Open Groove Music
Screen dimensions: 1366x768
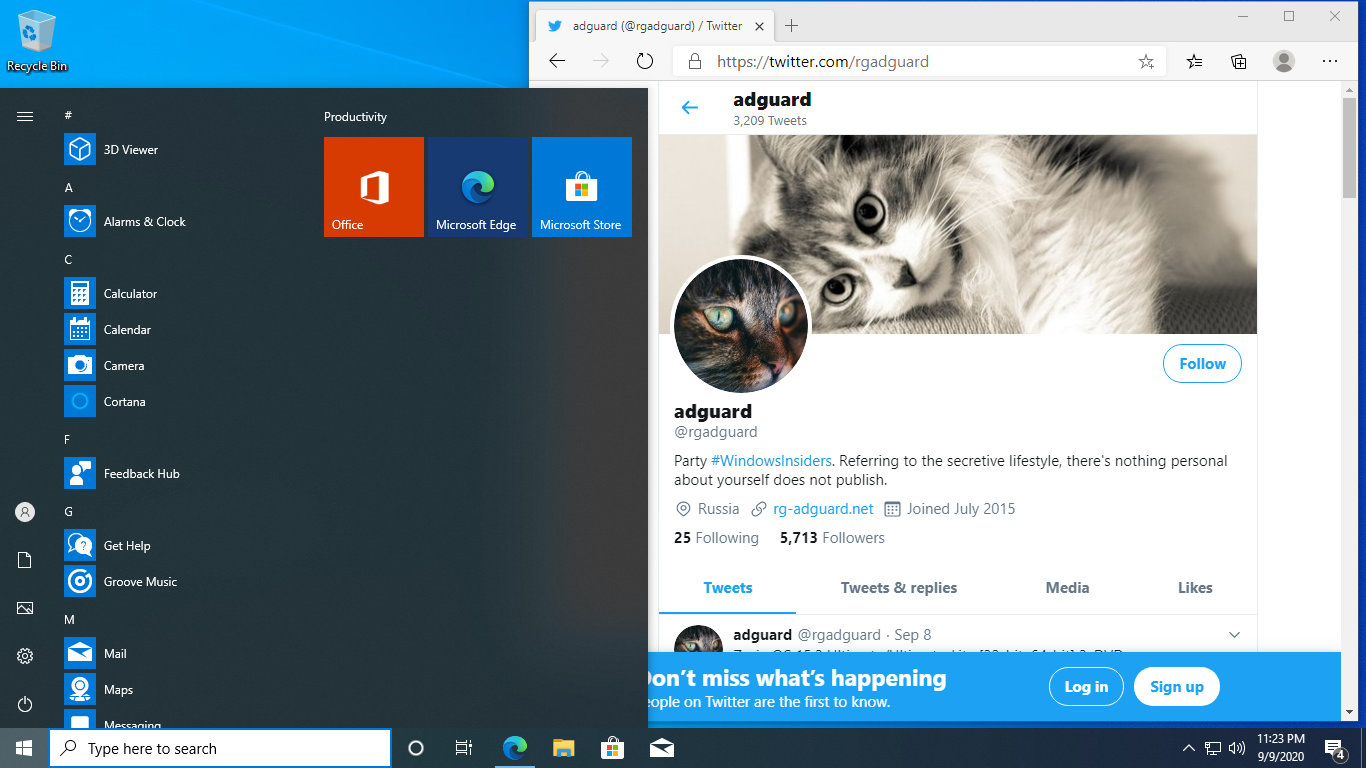180,582
